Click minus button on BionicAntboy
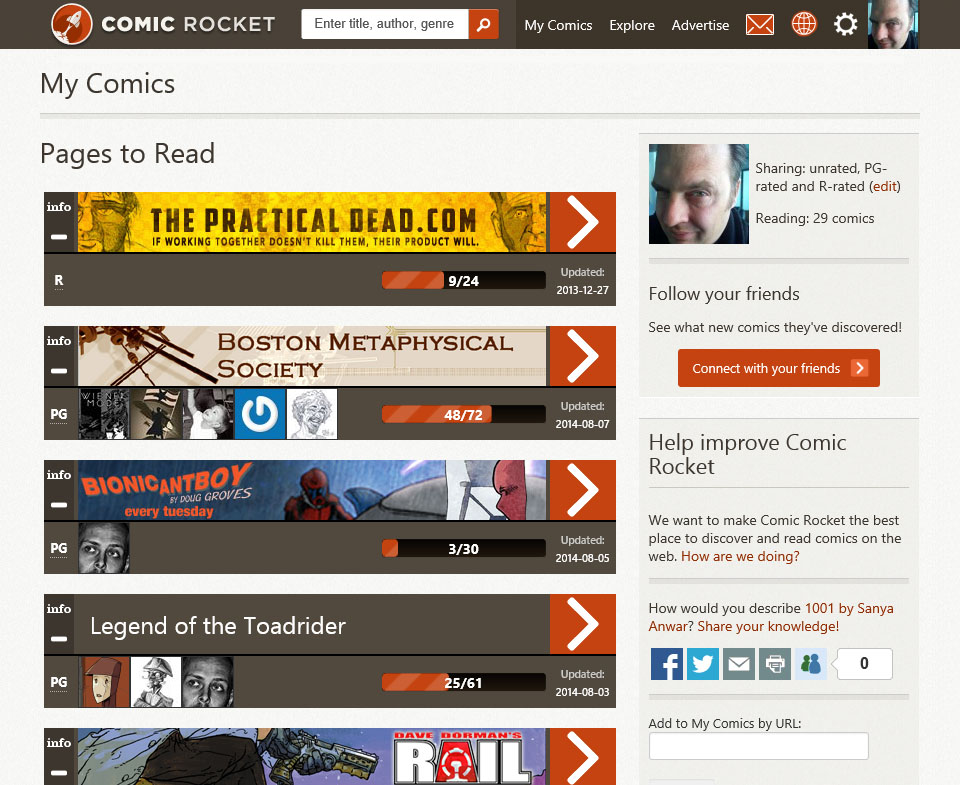The height and width of the screenshot is (785, 960). [59, 505]
